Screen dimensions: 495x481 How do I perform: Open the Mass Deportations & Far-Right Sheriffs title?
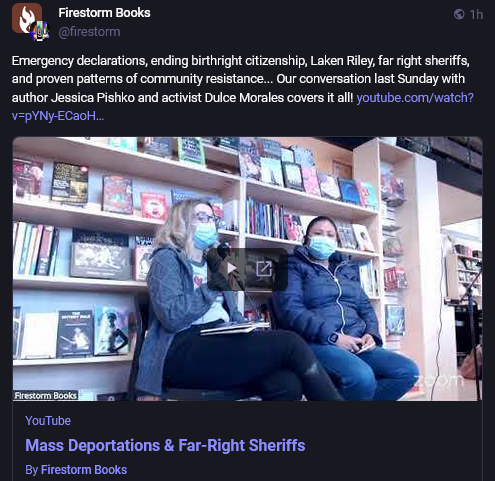click(x=165, y=445)
